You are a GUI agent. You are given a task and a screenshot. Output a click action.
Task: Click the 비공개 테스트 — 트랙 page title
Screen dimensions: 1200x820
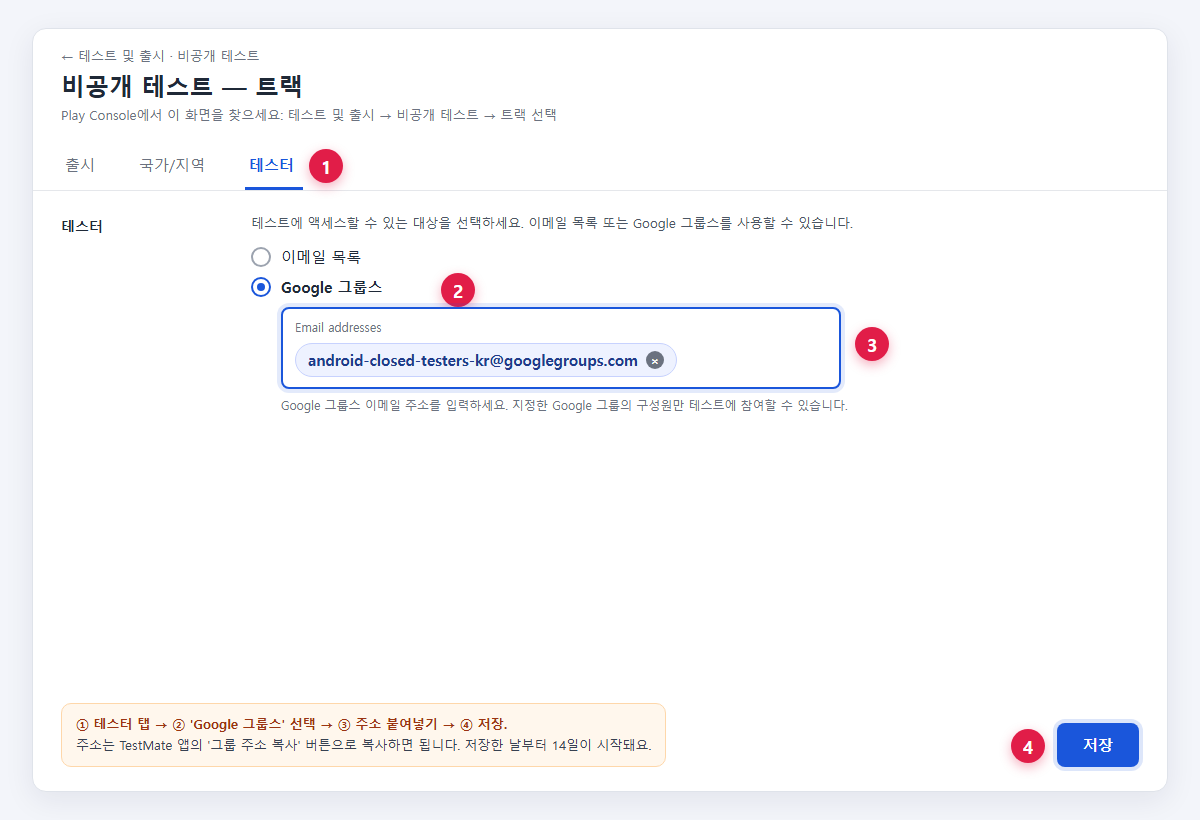[x=182, y=86]
